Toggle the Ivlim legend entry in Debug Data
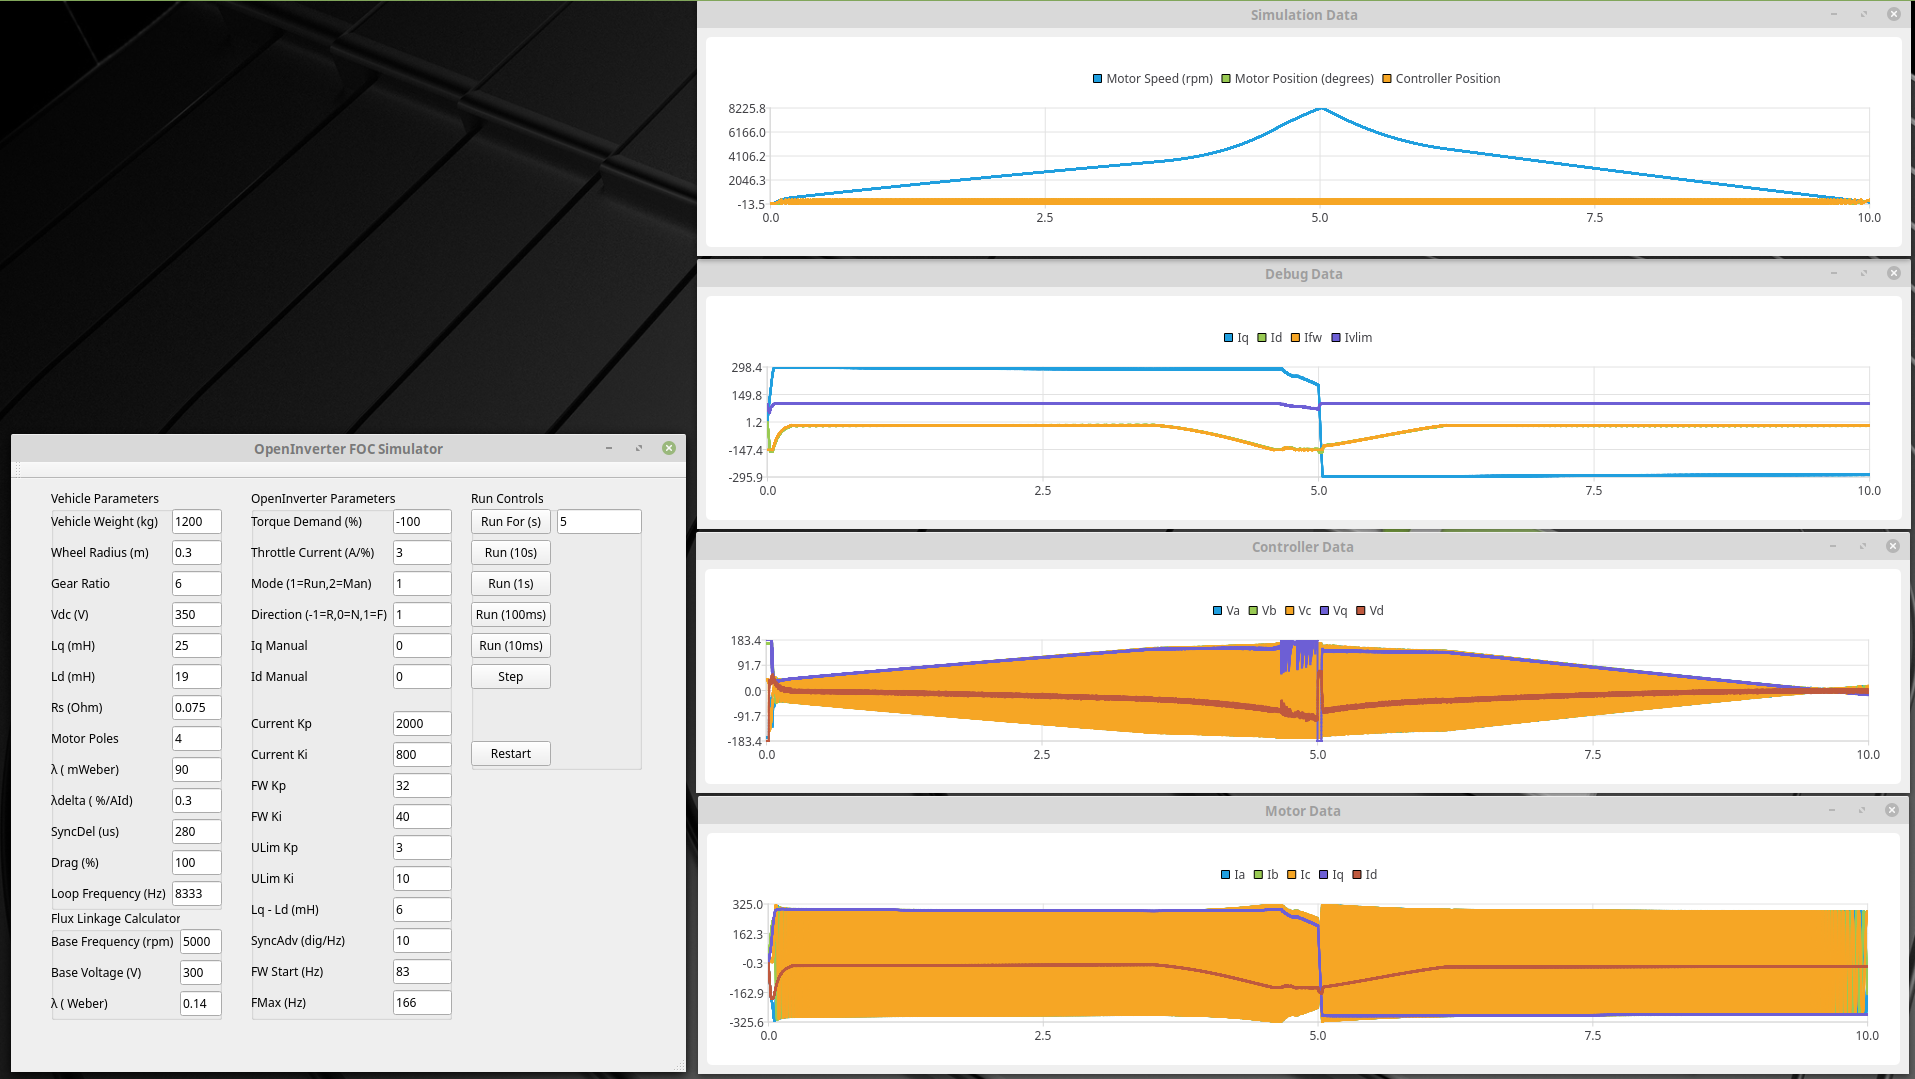Viewport: 1915px width, 1079px height. pos(1336,338)
